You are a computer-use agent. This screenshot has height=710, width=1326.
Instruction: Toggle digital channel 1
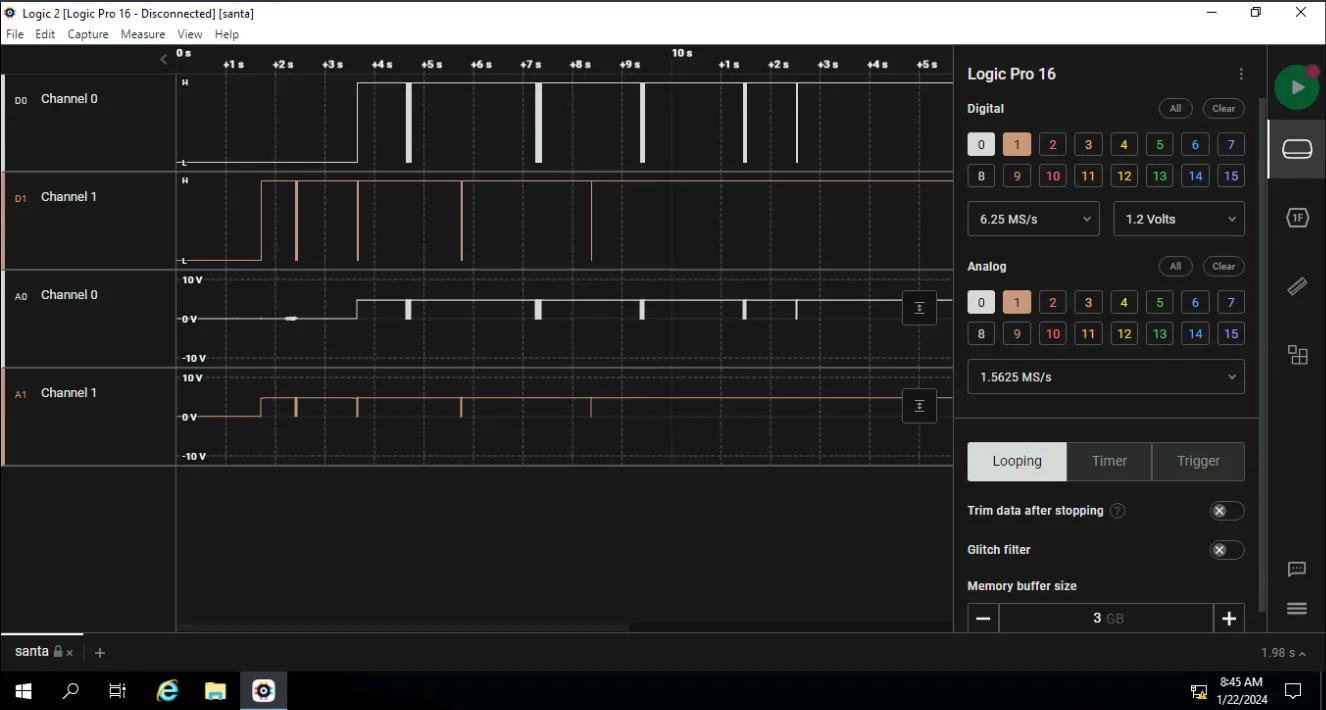pyautogui.click(x=1016, y=145)
